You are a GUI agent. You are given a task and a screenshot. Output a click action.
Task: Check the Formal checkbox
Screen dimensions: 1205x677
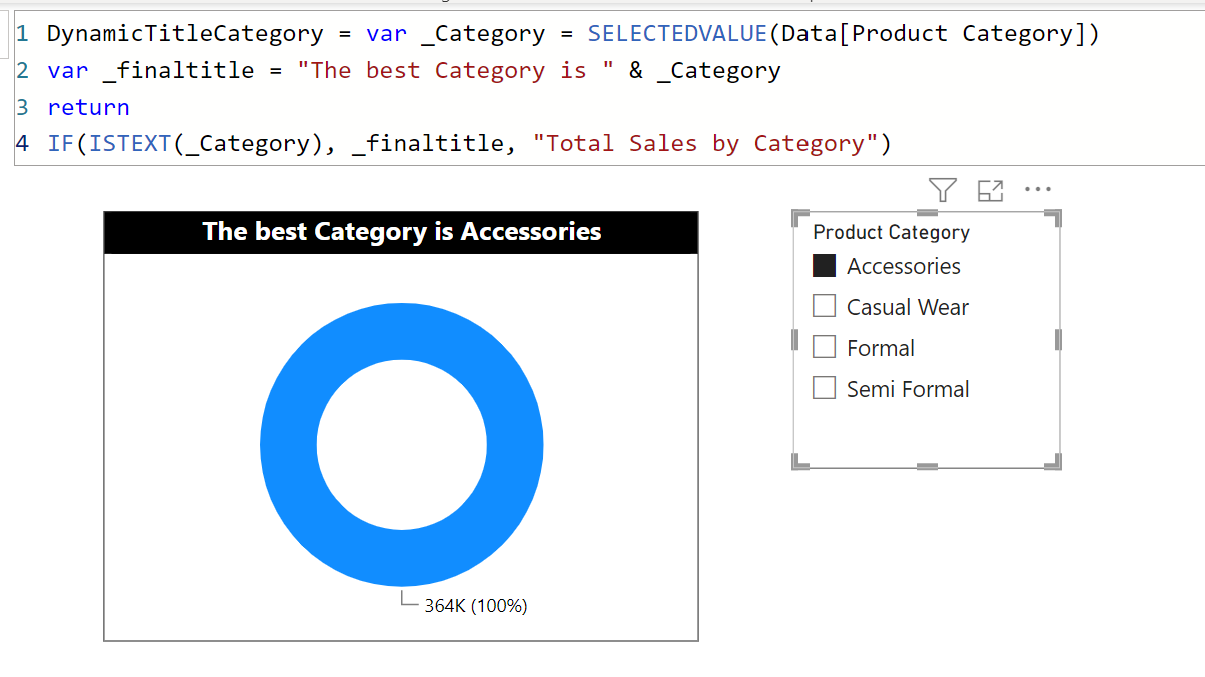(x=824, y=347)
